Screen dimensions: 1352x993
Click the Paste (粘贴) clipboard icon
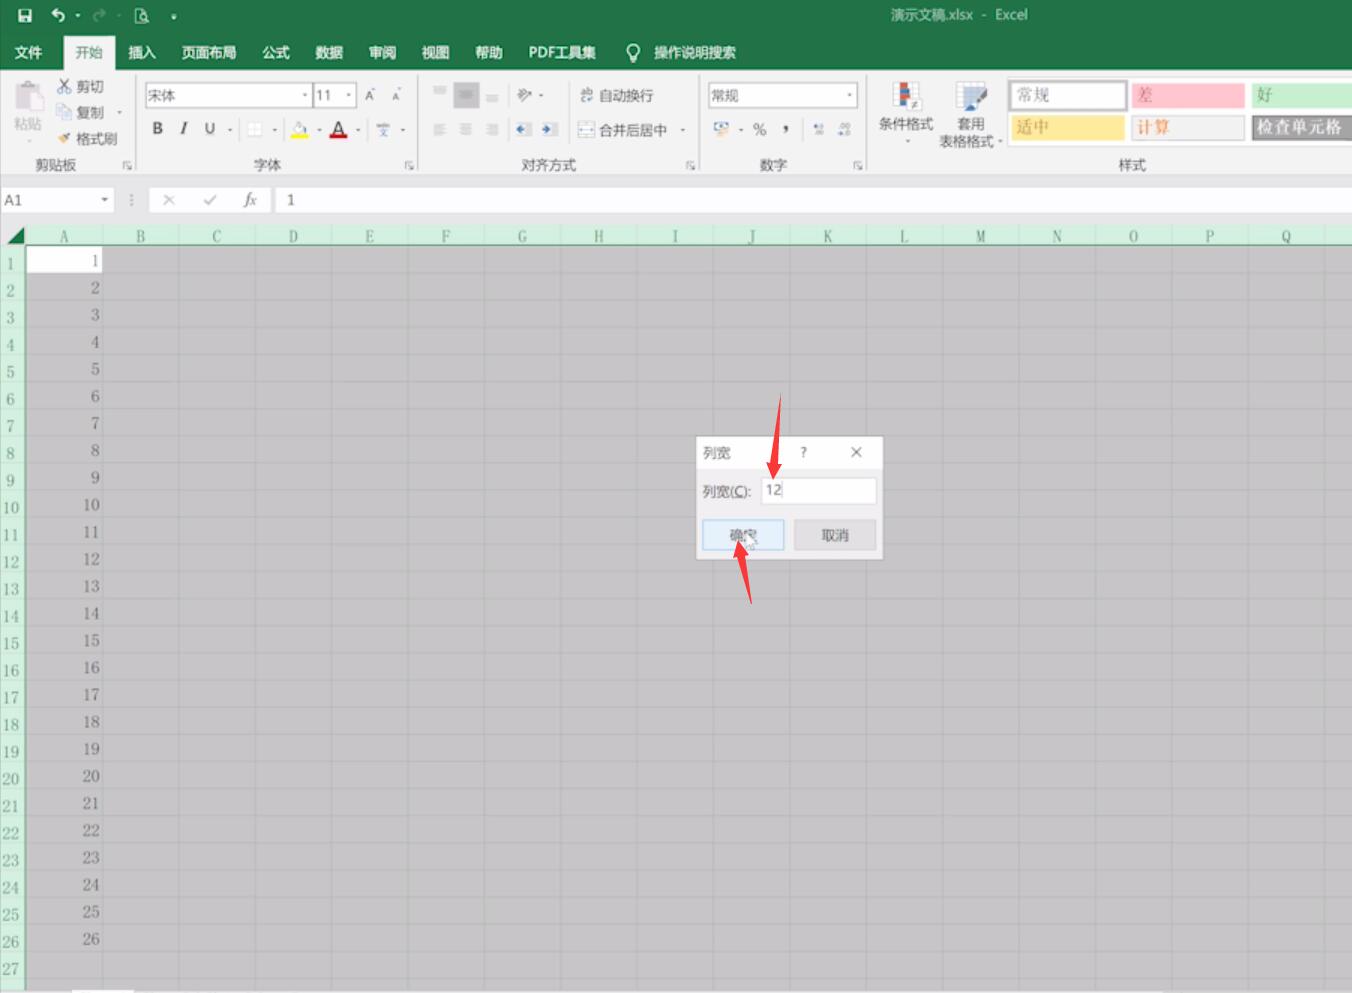click(28, 98)
